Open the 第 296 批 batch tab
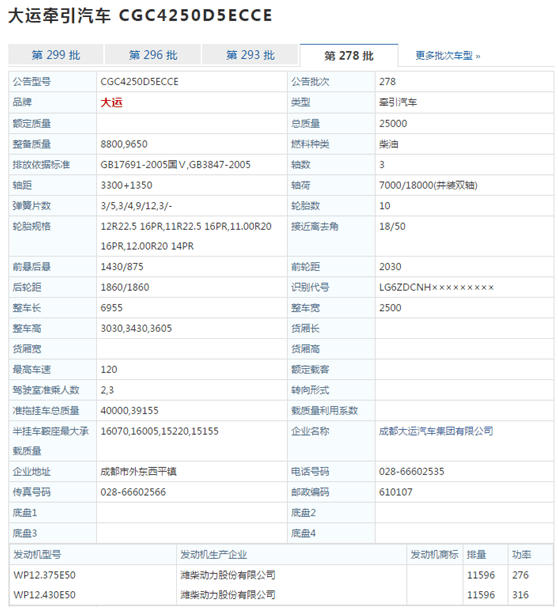Image resolution: width=558 pixels, height=609 pixels. click(153, 55)
